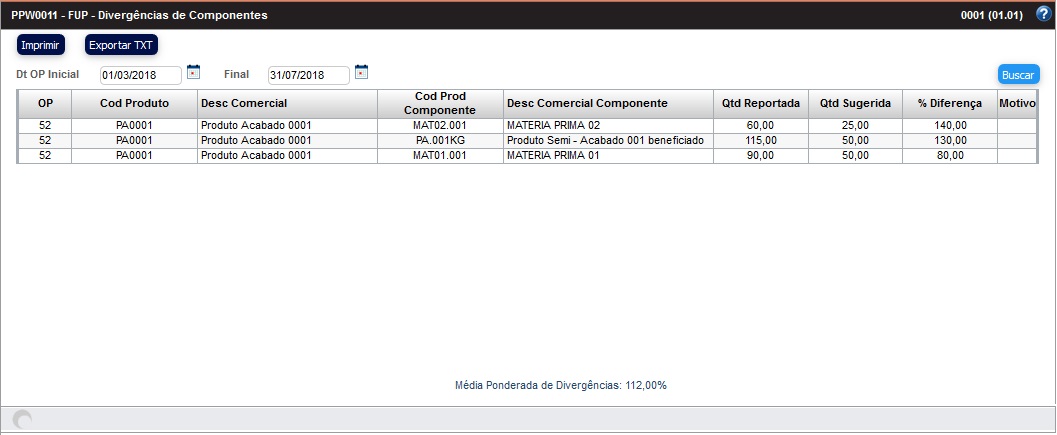Viewport: 1057px width, 435px height.
Task: Sort by Qtd Reportada column header
Action: [760, 103]
